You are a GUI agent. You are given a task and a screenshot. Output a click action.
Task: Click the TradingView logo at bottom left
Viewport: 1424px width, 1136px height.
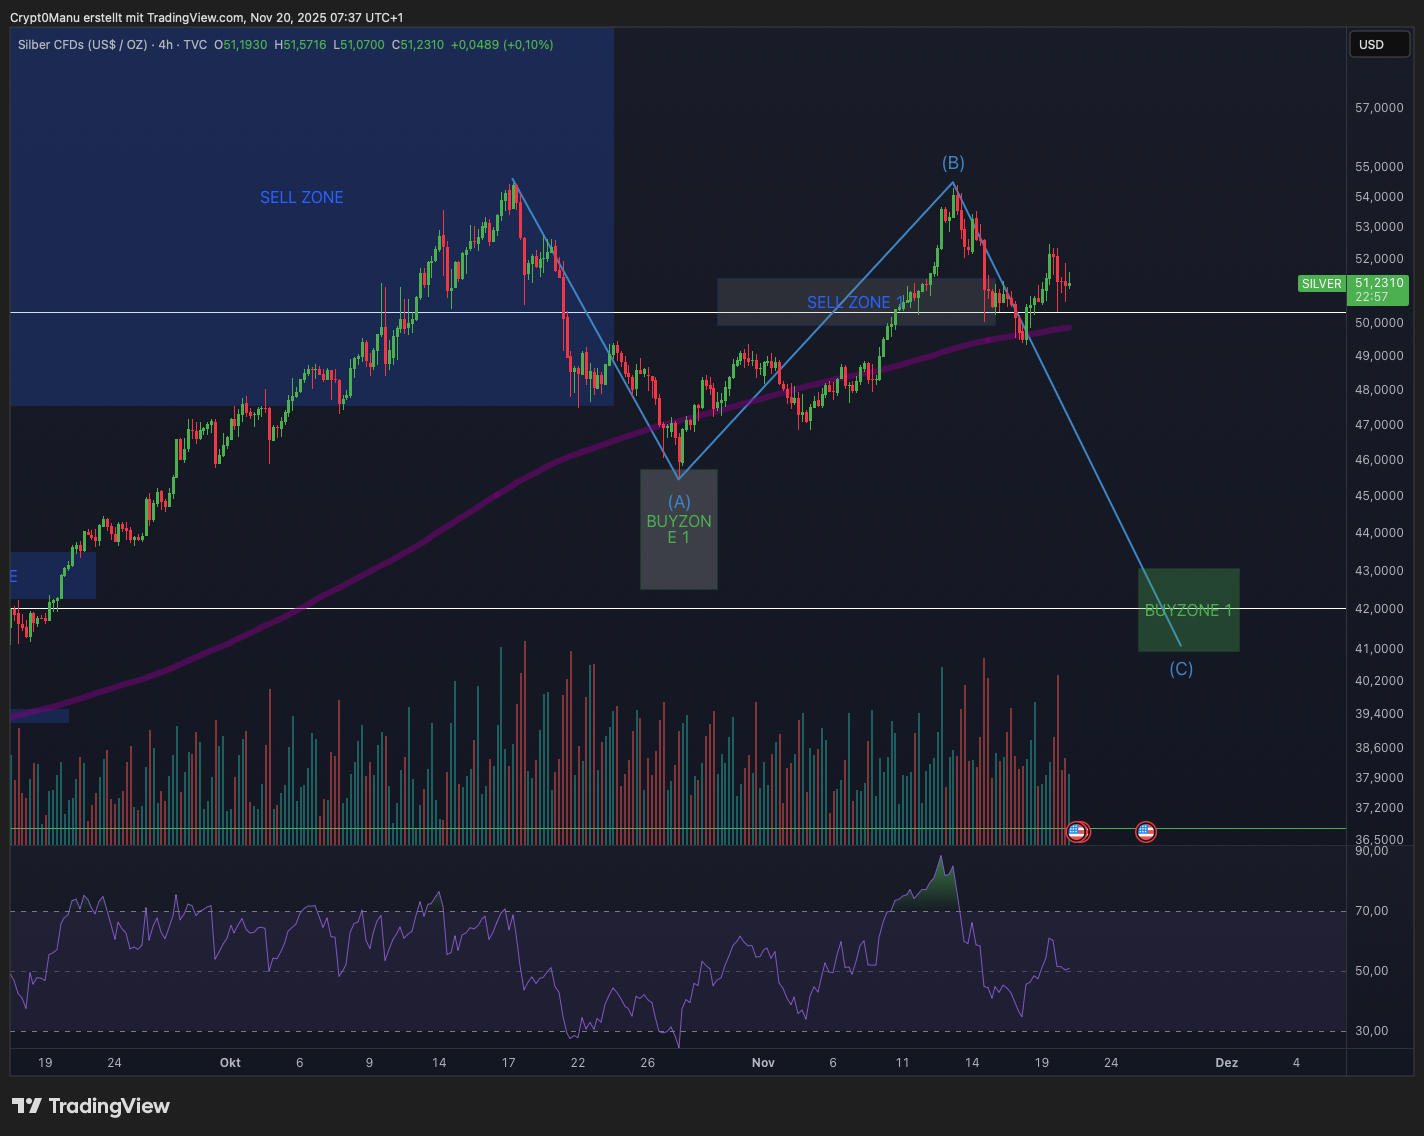pos(91,1106)
